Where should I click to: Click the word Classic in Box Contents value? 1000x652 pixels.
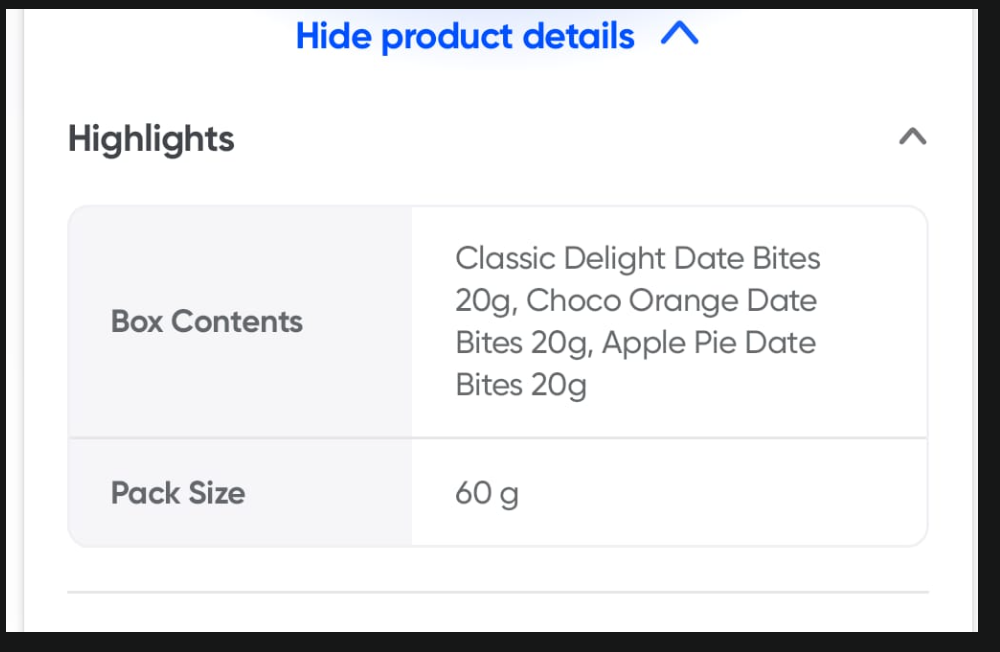tap(505, 258)
